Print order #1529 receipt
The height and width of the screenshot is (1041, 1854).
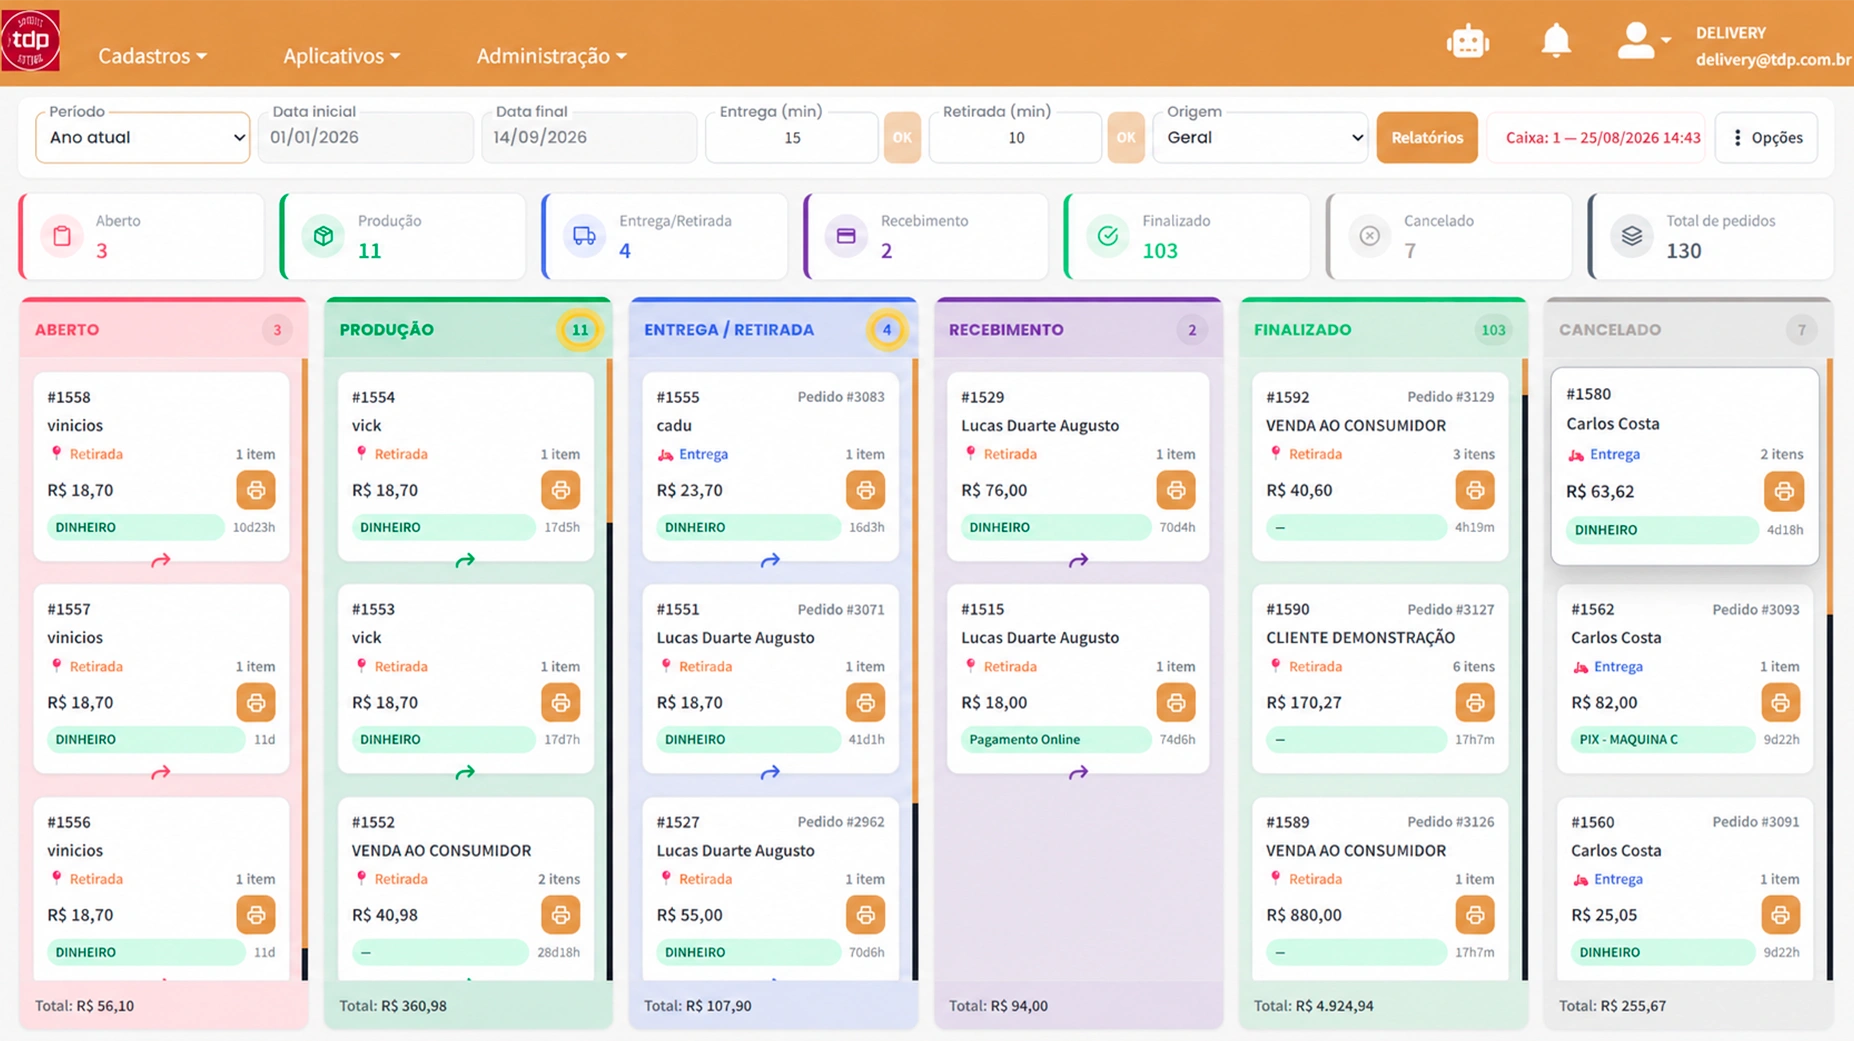(x=1176, y=490)
